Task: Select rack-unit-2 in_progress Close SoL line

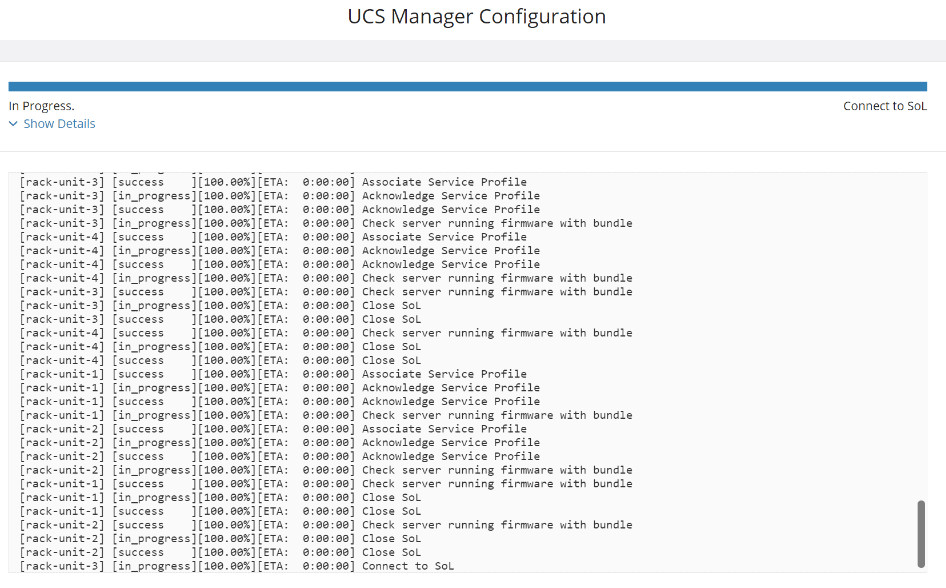Action: 220,539
